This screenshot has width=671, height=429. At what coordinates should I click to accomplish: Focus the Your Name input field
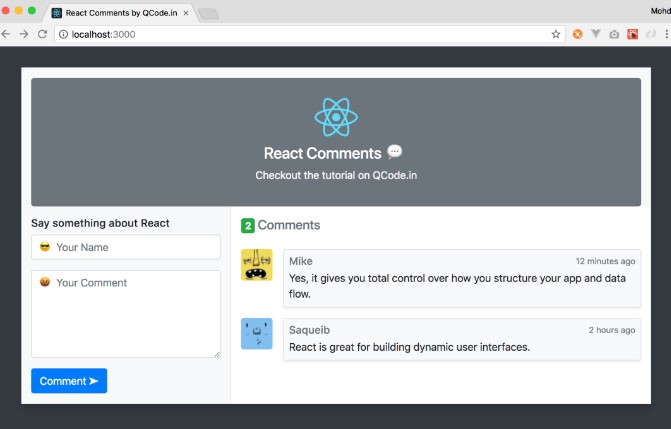[x=126, y=247]
